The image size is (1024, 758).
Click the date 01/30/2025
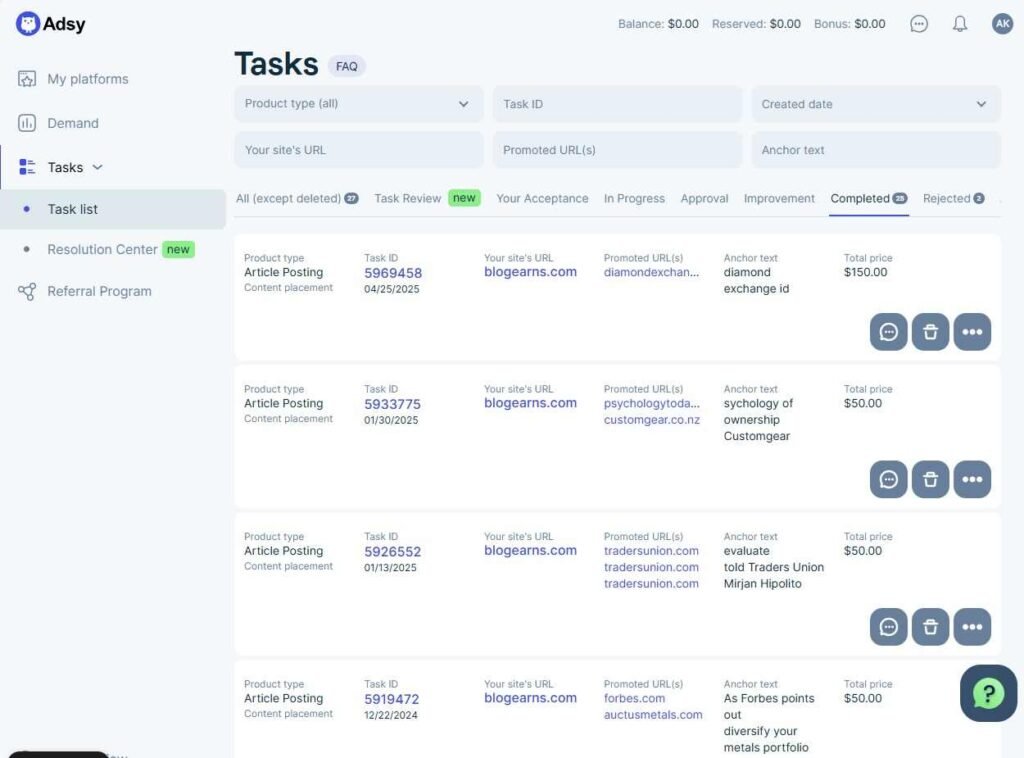point(391,420)
